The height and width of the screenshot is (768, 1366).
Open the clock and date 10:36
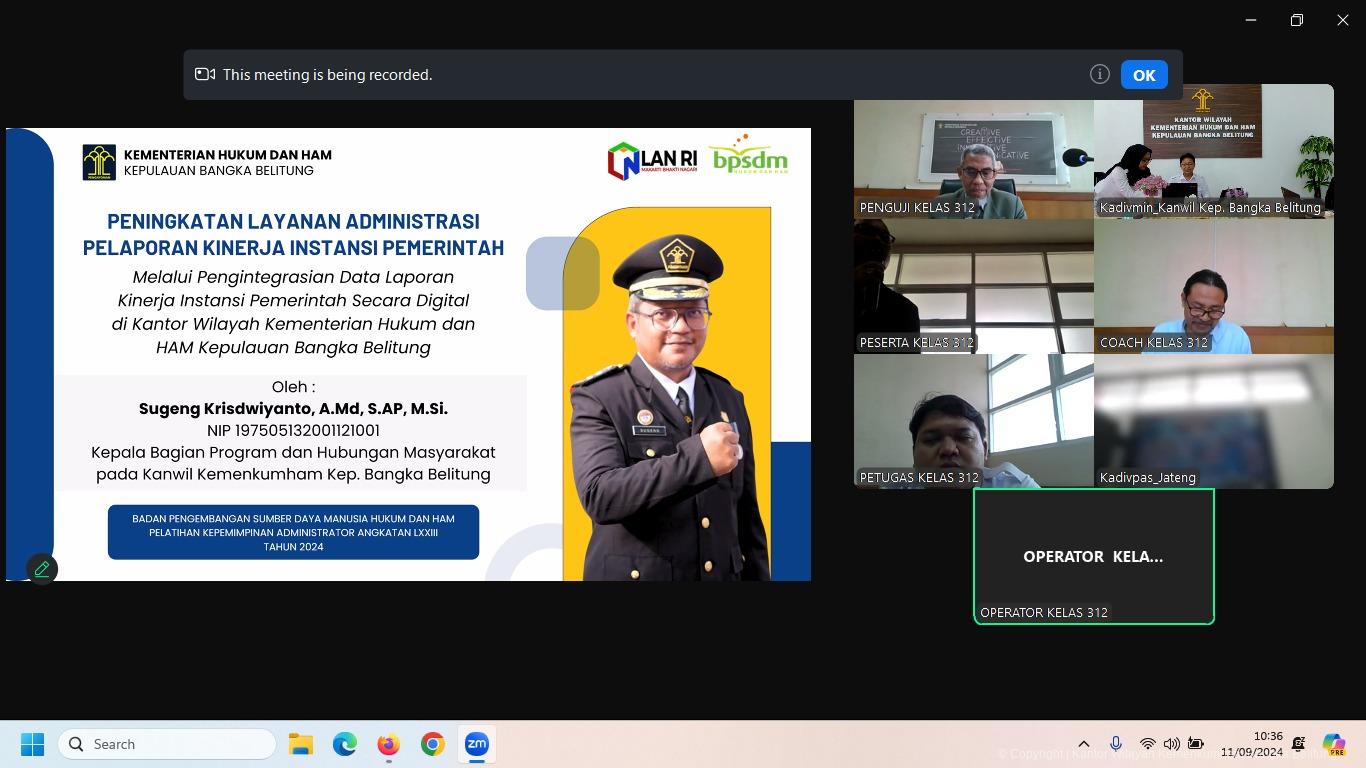click(x=1252, y=744)
